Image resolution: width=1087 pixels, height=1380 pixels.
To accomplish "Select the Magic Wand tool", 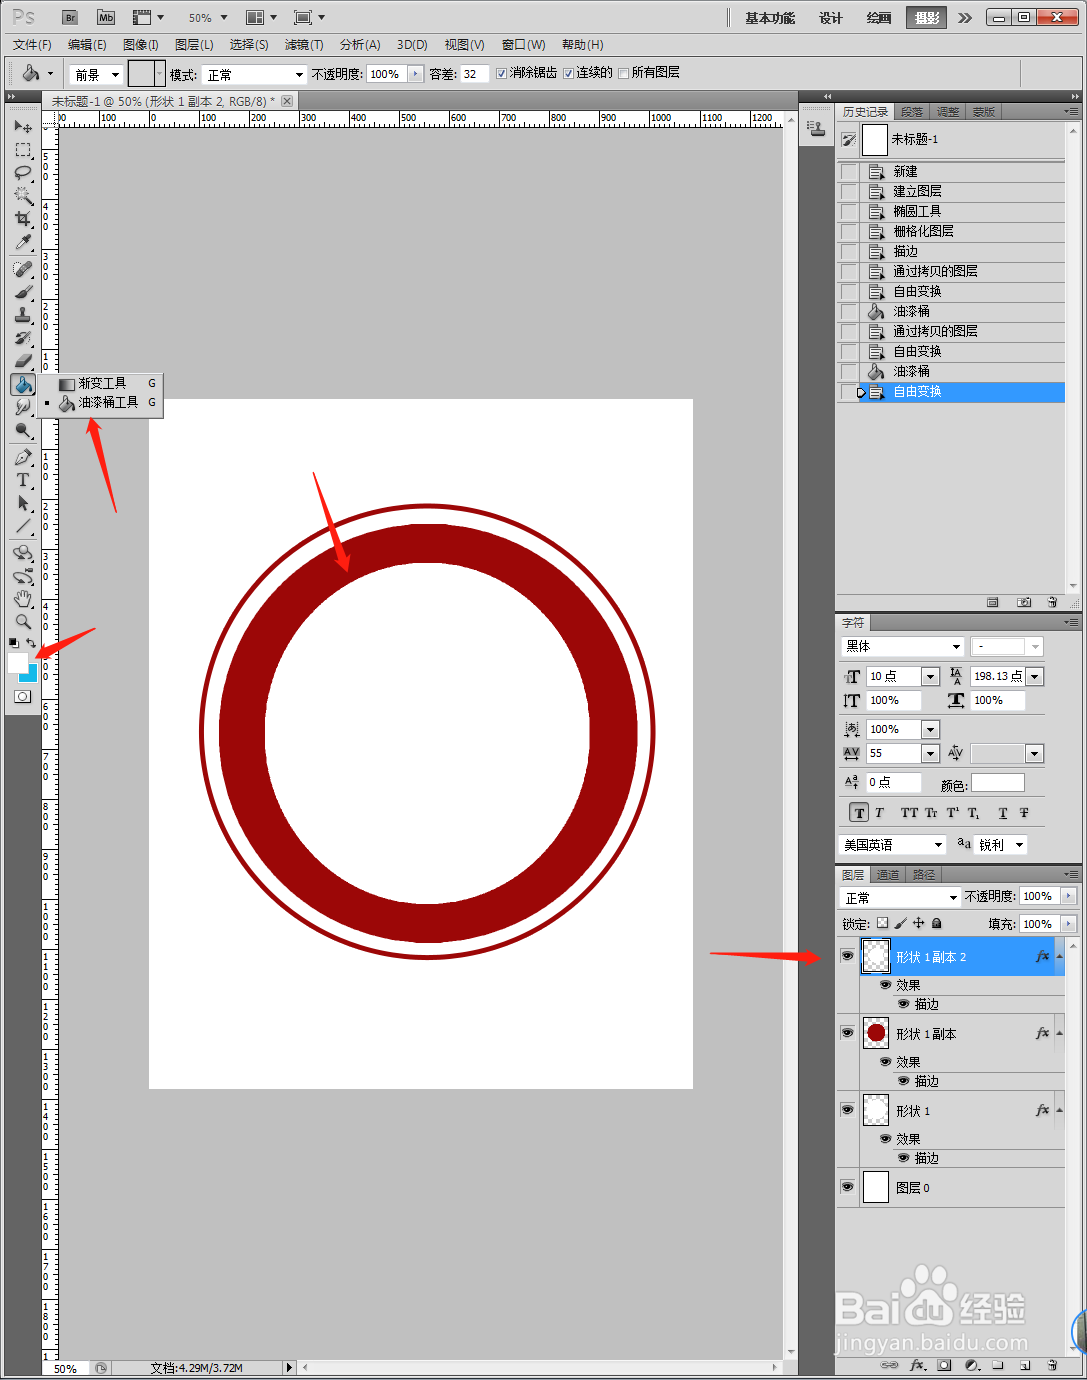I will point(23,196).
